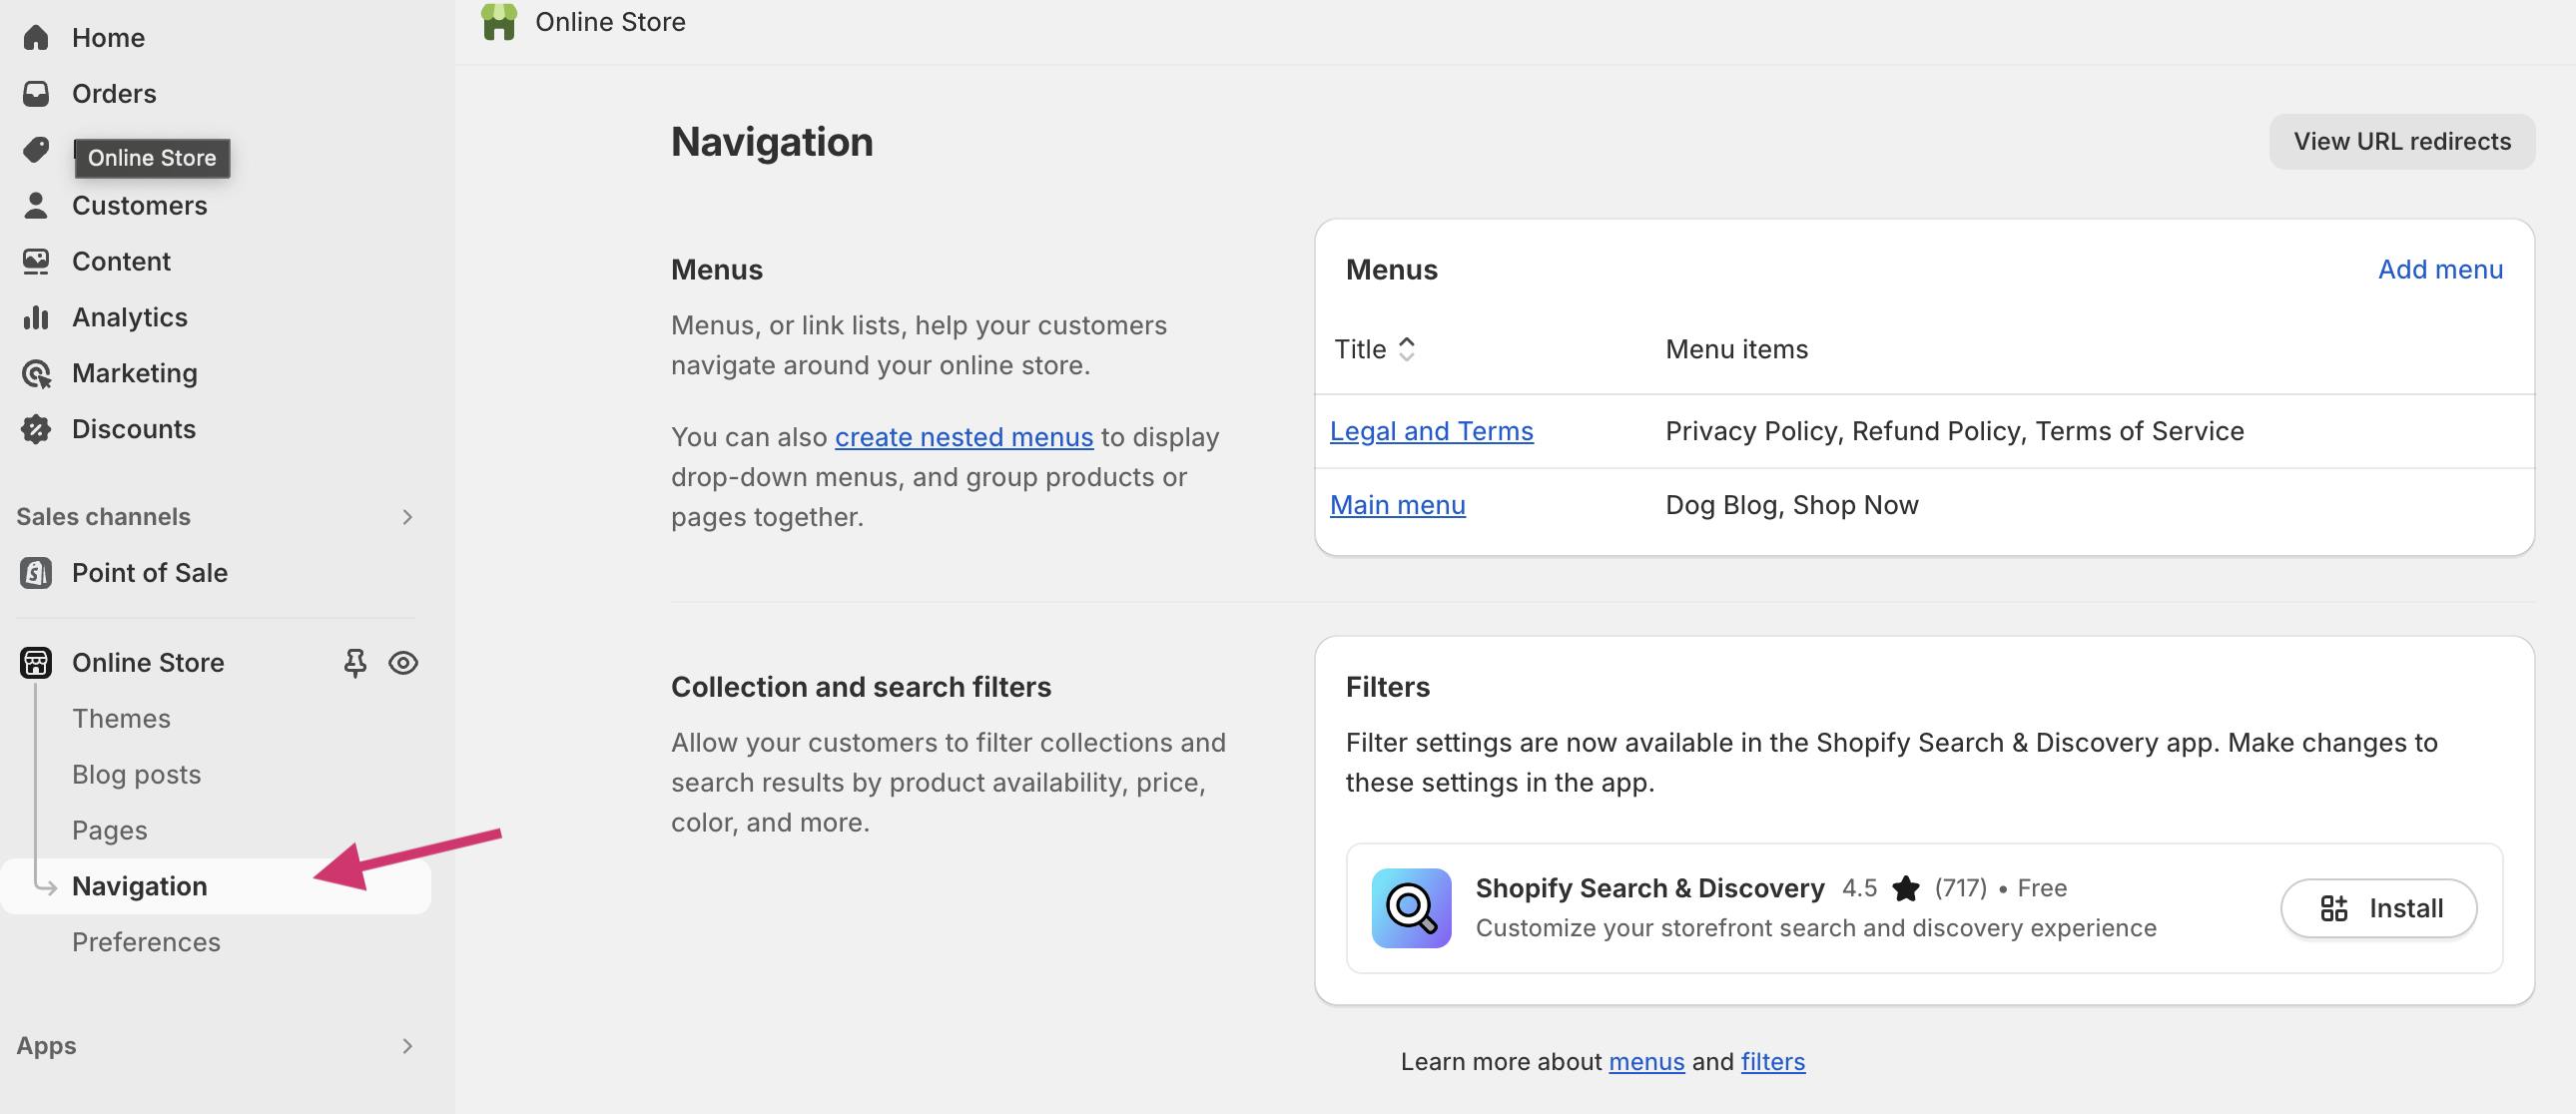This screenshot has height=1114, width=2576.
Task: Click the 'Dog Blog, Shop Now' cell
Action: pos(1791,506)
